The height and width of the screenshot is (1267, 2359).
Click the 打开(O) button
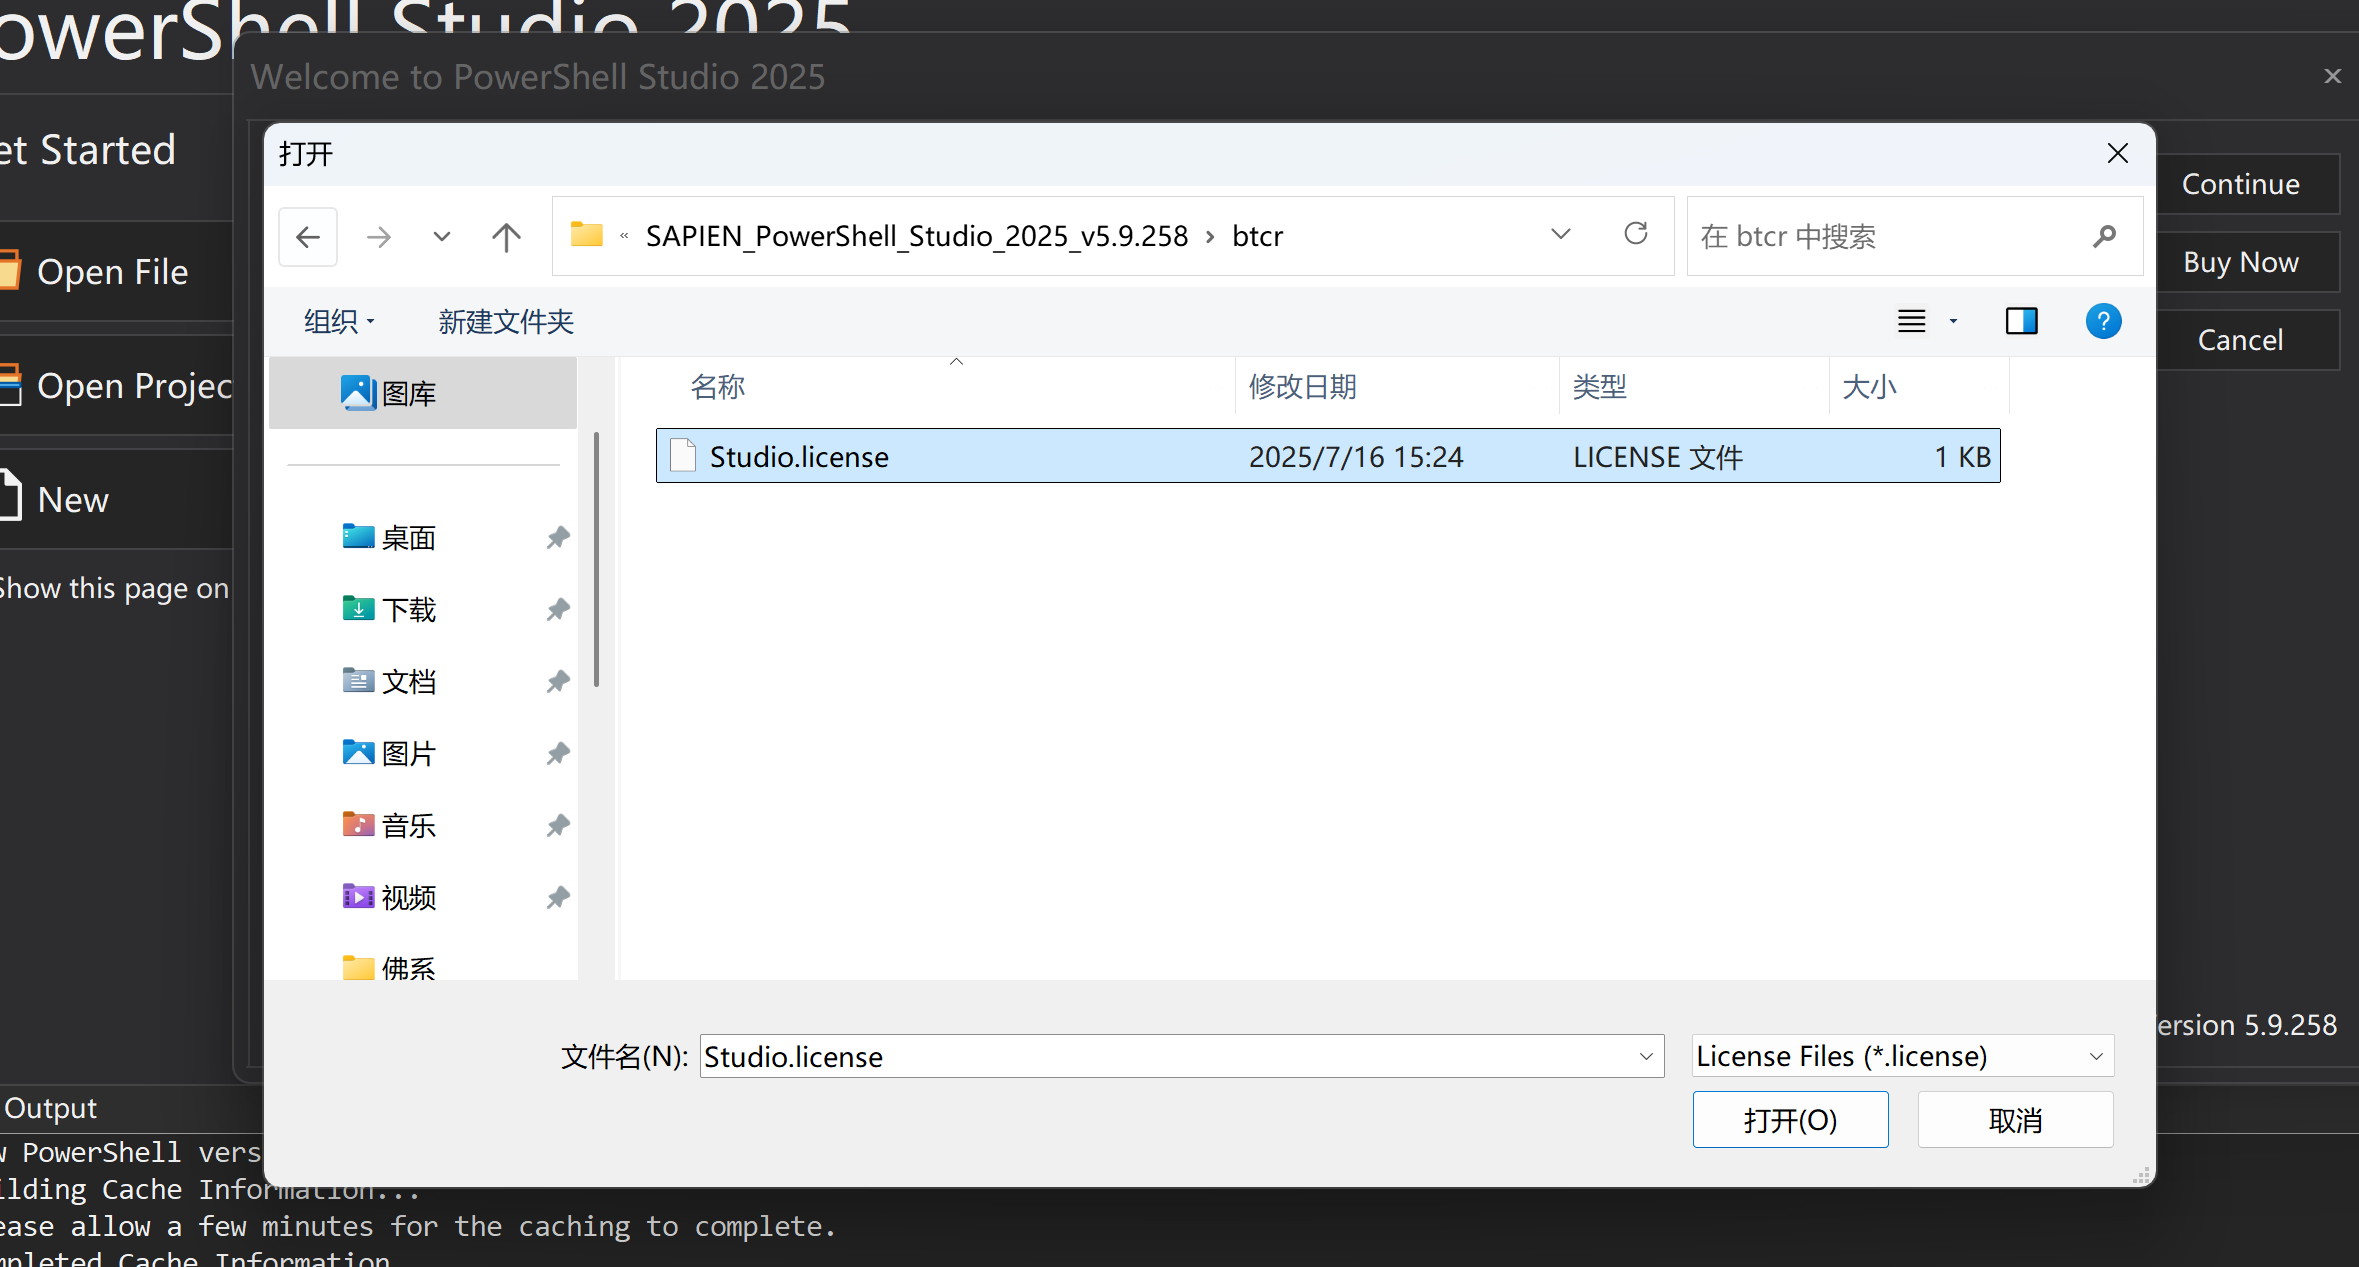pos(1790,1120)
